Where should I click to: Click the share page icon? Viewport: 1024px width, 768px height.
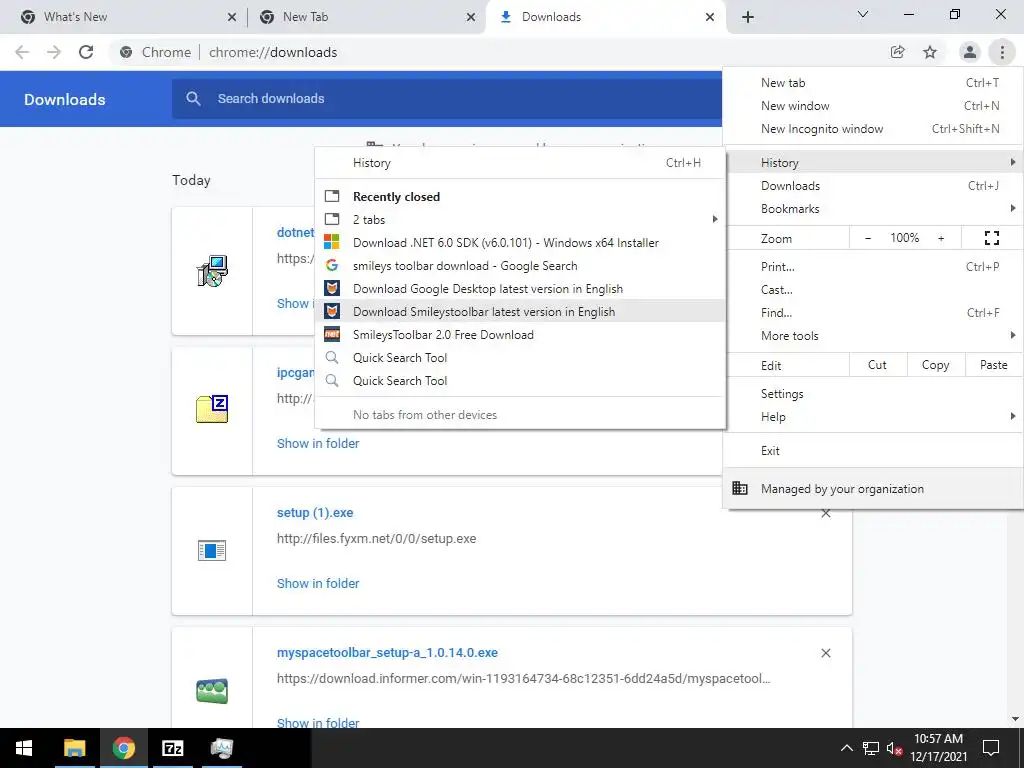898,52
